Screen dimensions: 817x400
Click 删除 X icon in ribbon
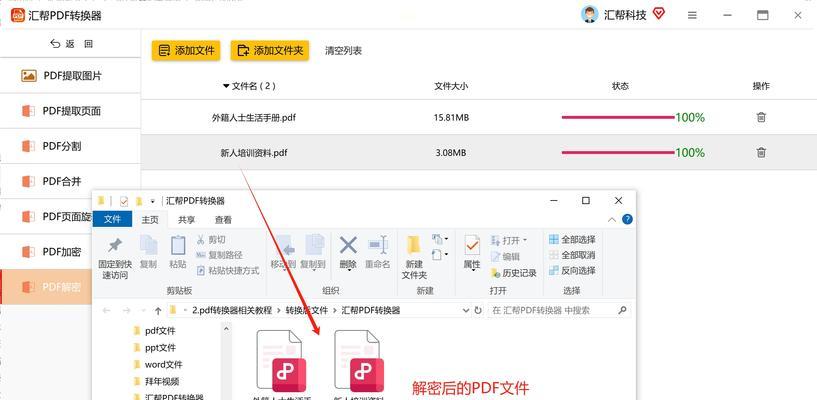(x=348, y=245)
